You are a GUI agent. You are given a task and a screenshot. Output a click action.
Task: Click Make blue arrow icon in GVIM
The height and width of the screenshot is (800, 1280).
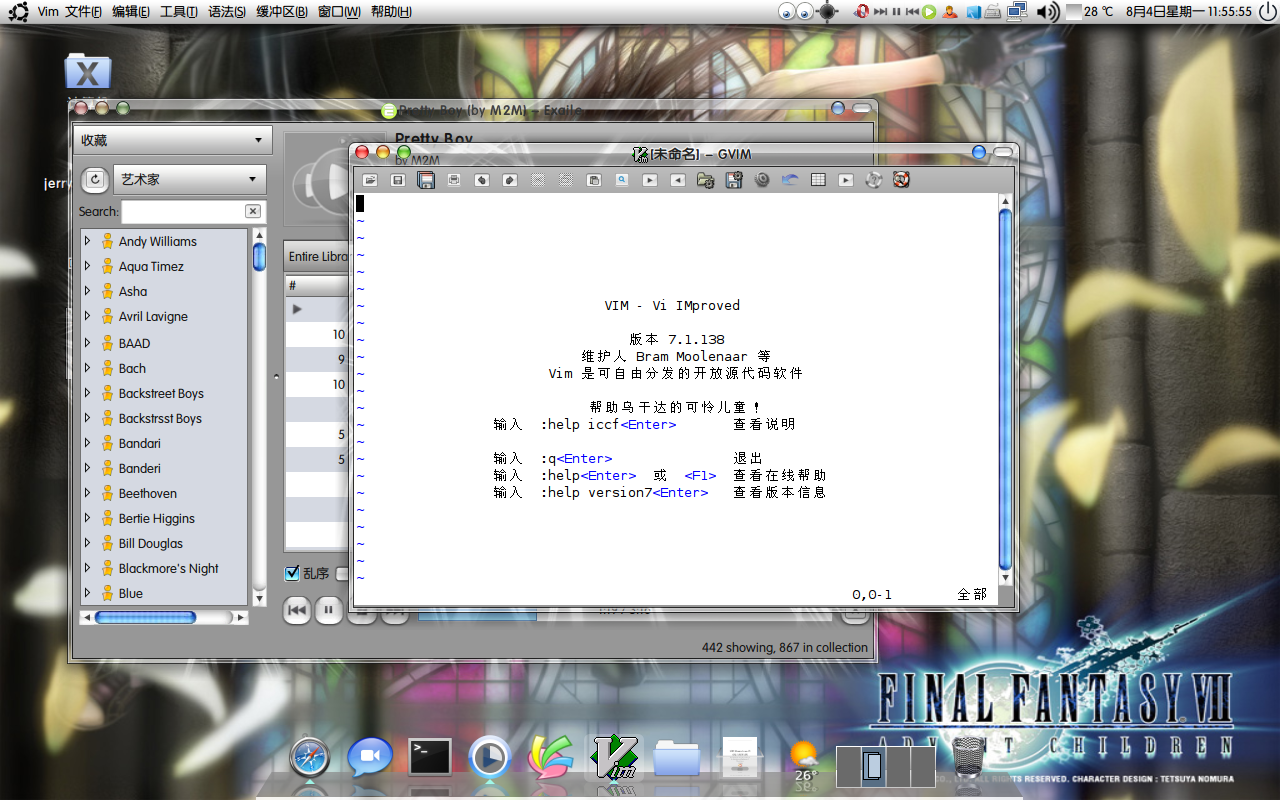[x=790, y=180]
